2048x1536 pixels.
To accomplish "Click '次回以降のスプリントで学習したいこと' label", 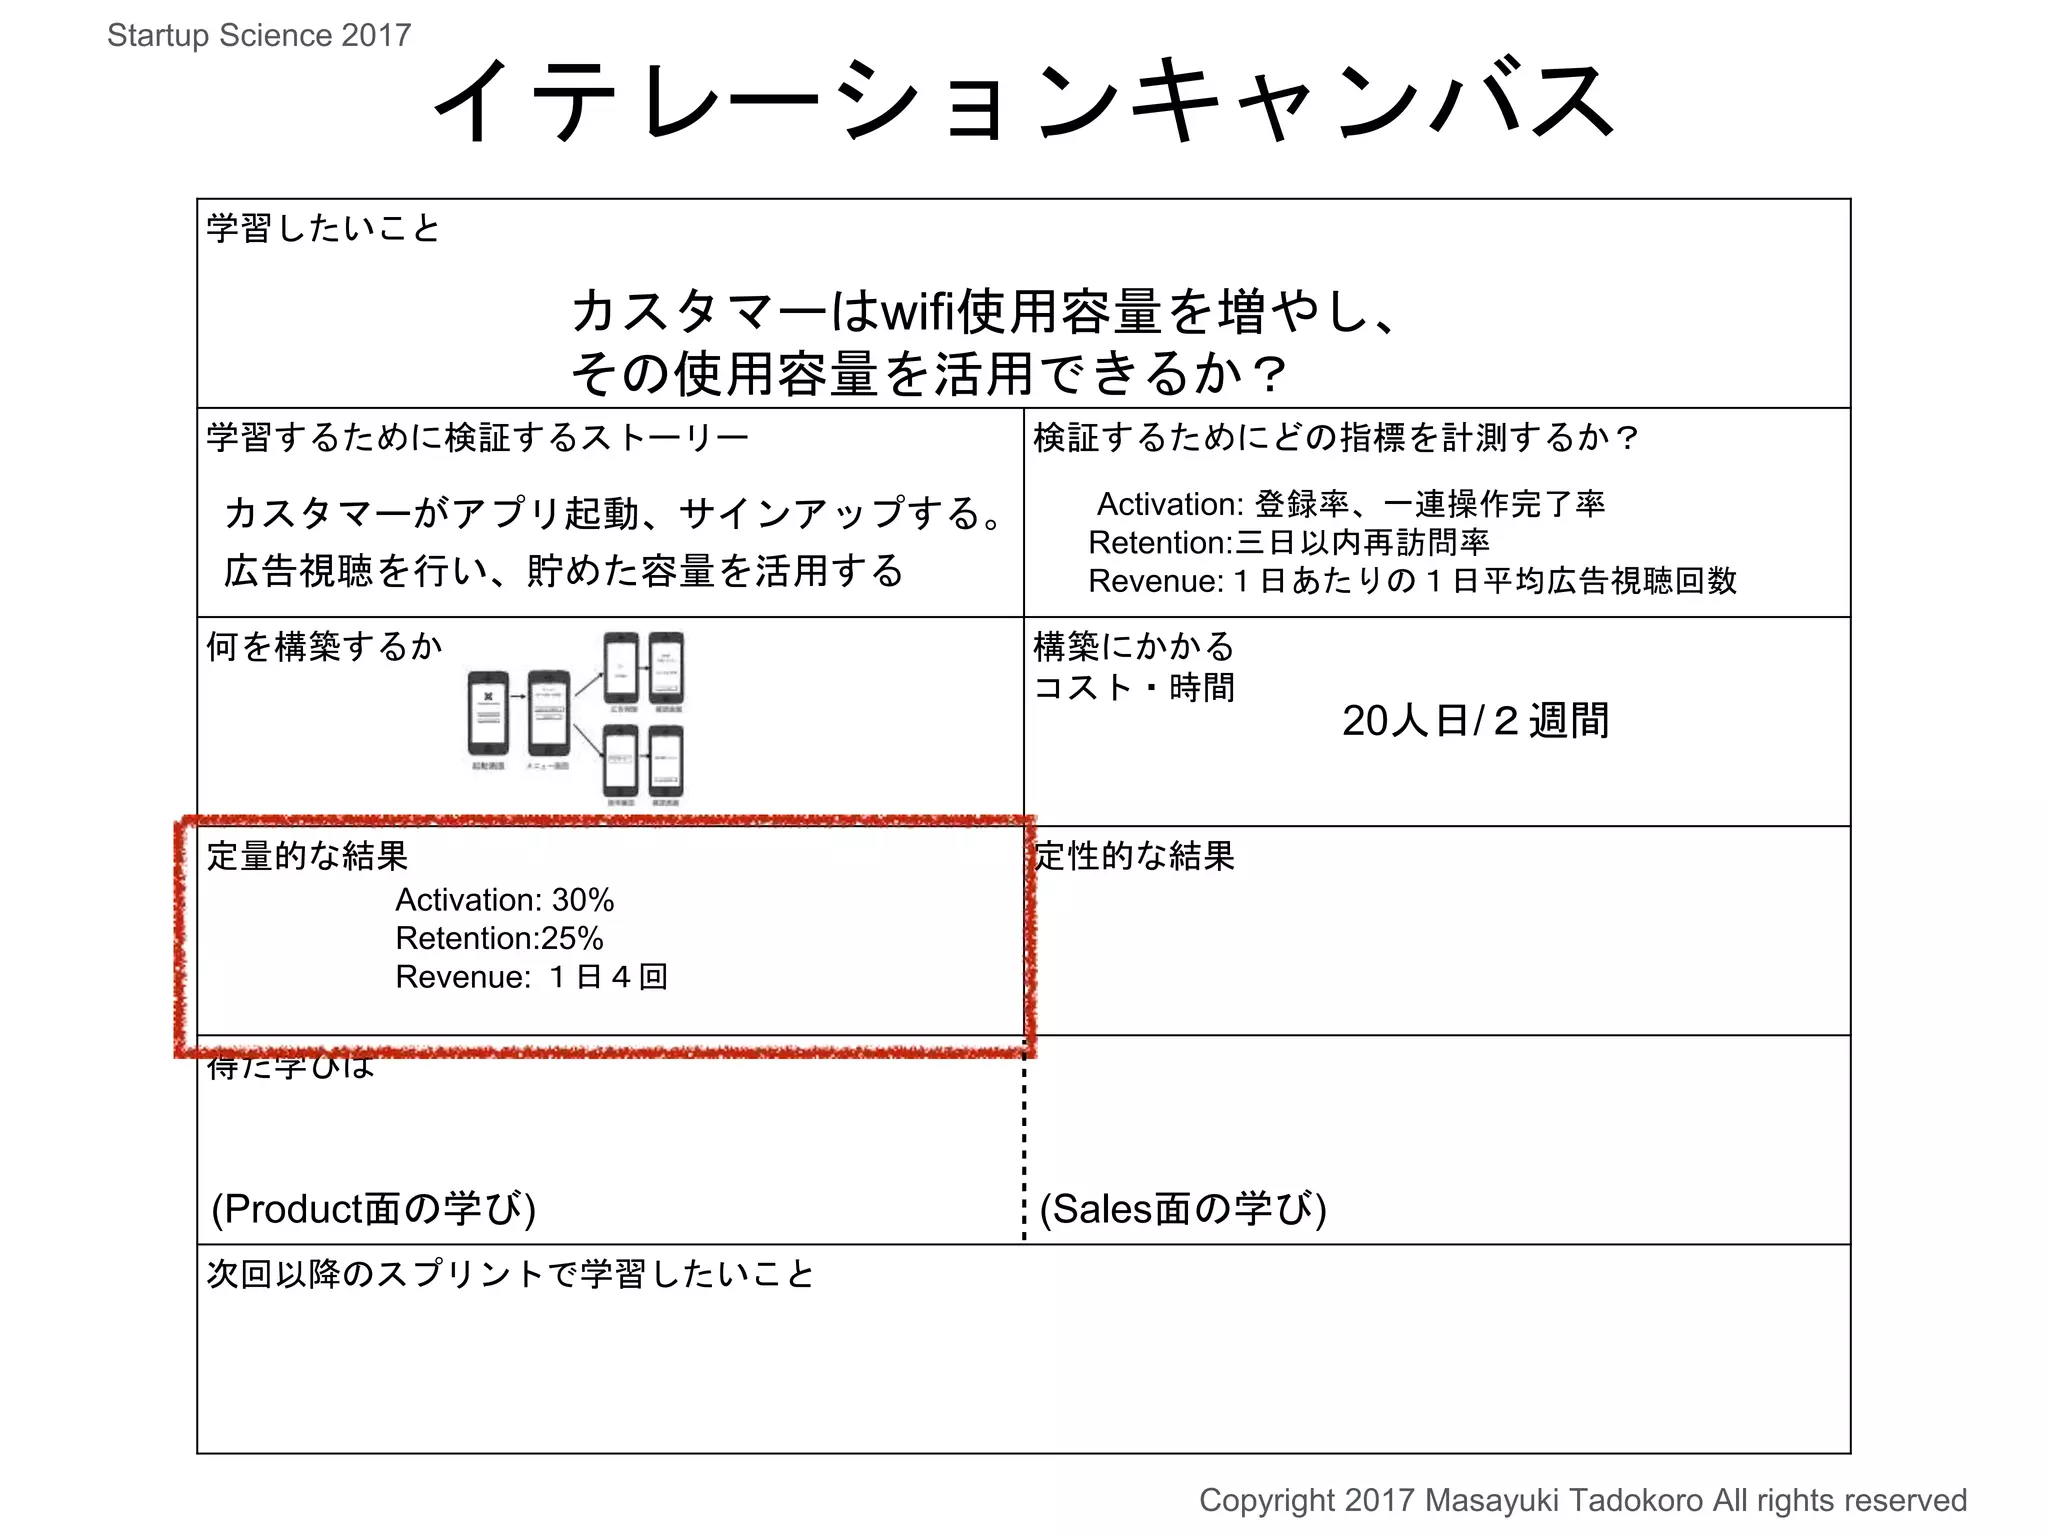I will pyautogui.click(x=511, y=1274).
